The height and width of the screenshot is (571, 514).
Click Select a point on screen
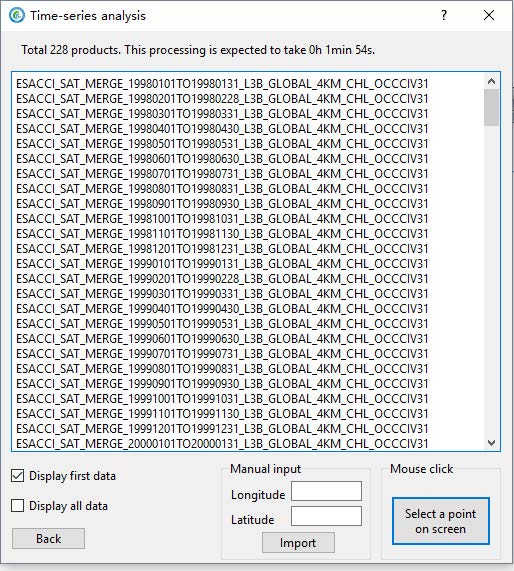[441, 521]
